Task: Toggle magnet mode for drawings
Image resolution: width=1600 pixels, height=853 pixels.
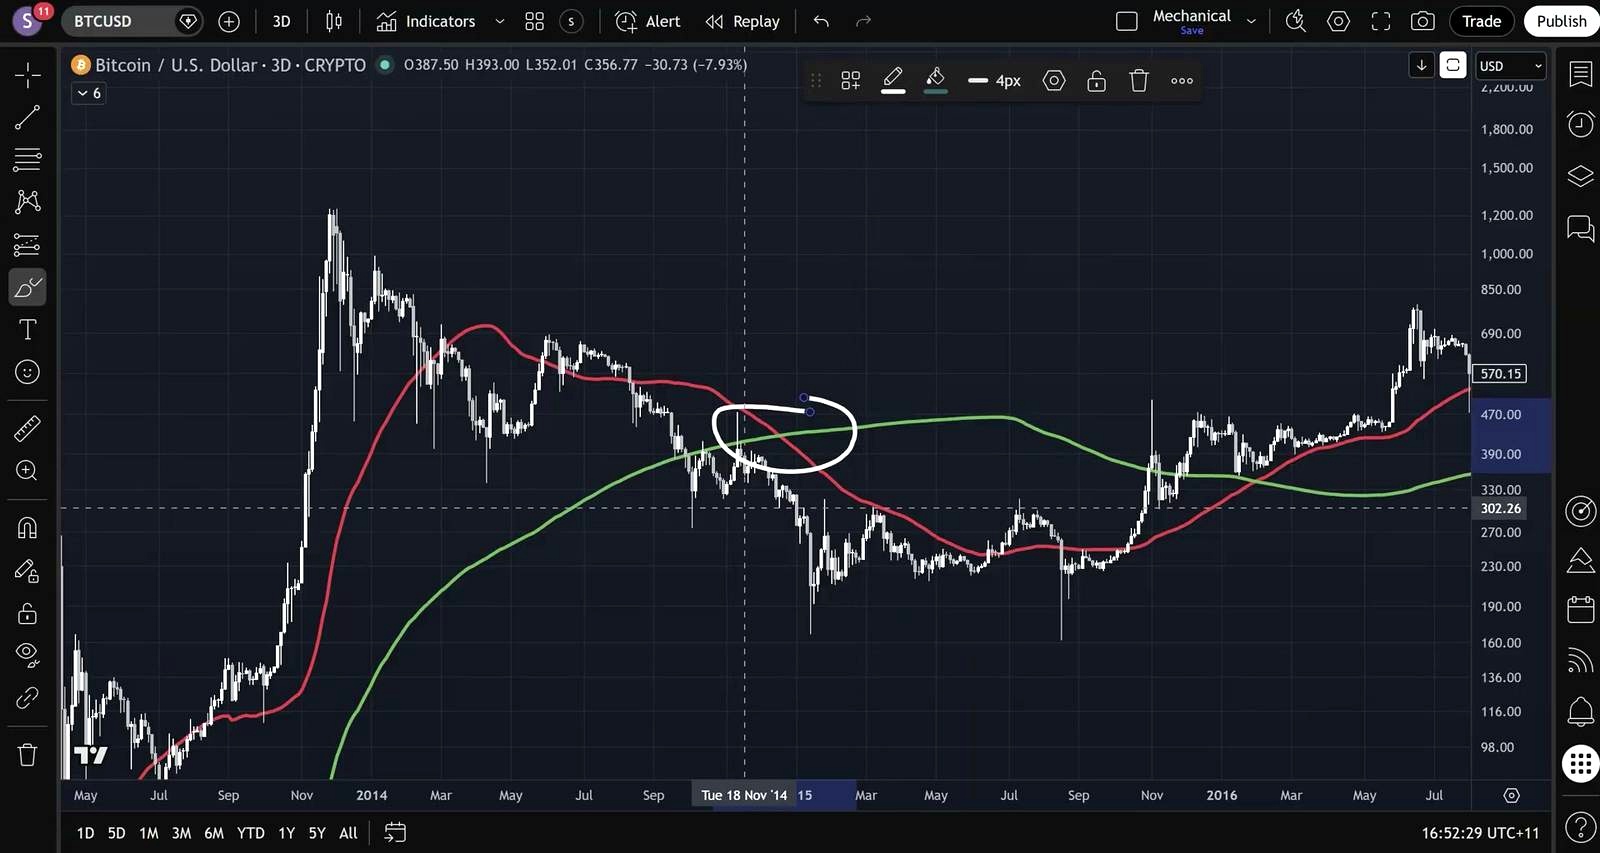Action: [27, 528]
